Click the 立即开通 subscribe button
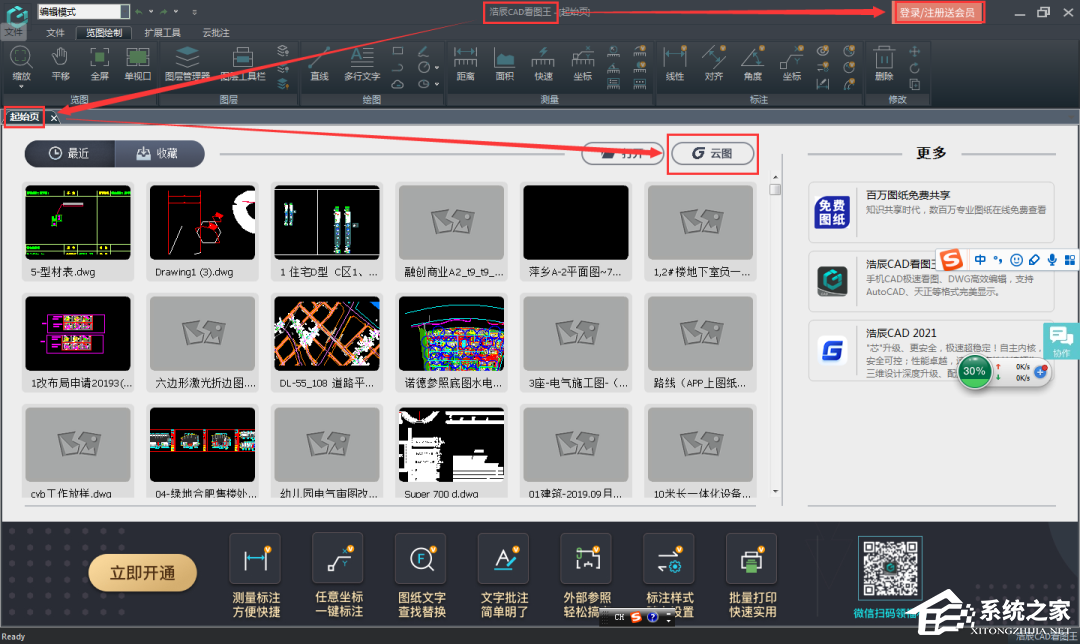This screenshot has width=1080, height=644. (x=143, y=573)
